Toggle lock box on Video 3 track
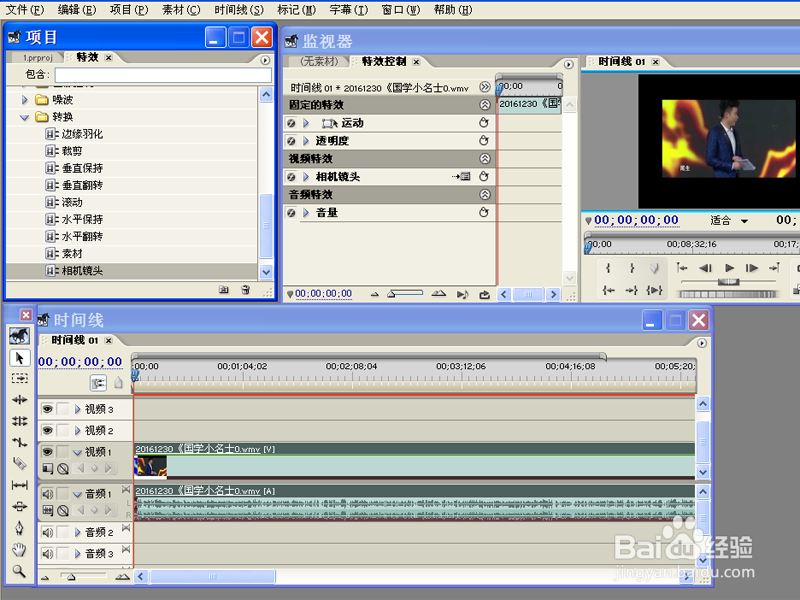This screenshot has height=600, width=800. 63,409
